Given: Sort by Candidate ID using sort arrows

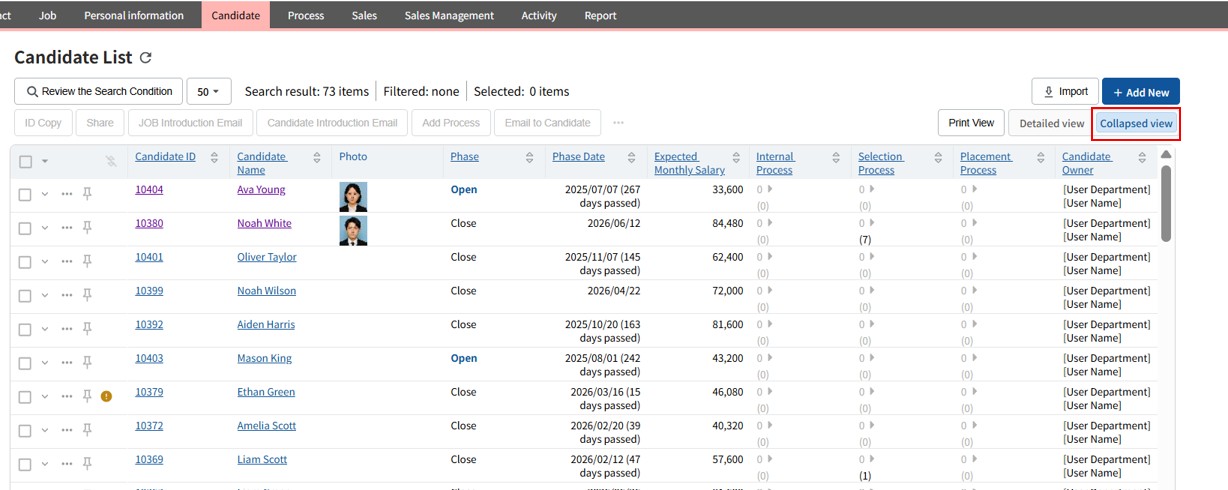Looking at the screenshot, I should click(x=214, y=157).
